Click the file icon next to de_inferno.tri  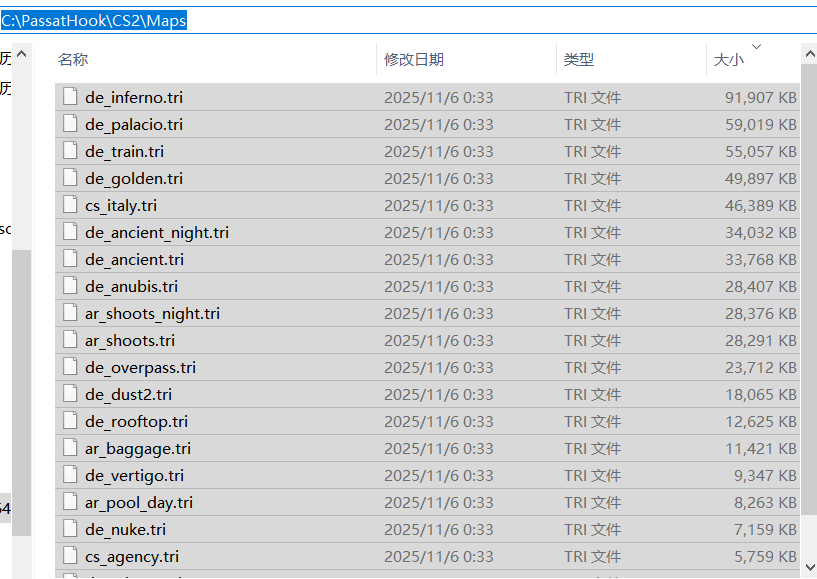click(69, 97)
